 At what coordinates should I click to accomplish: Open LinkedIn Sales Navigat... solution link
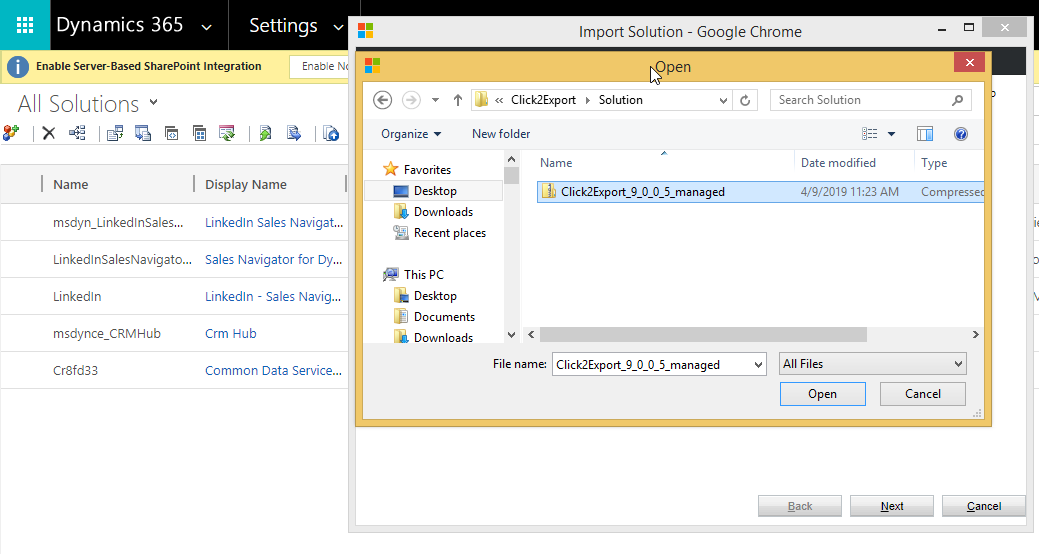click(x=274, y=223)
